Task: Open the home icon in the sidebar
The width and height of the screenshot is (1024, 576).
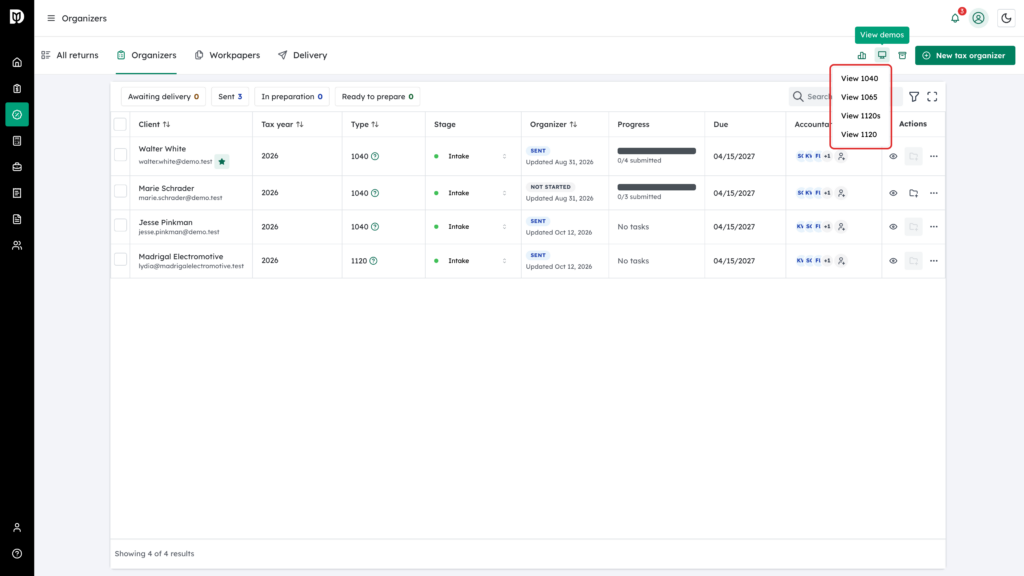Action: pyautogui.click(x=17, y=63)
